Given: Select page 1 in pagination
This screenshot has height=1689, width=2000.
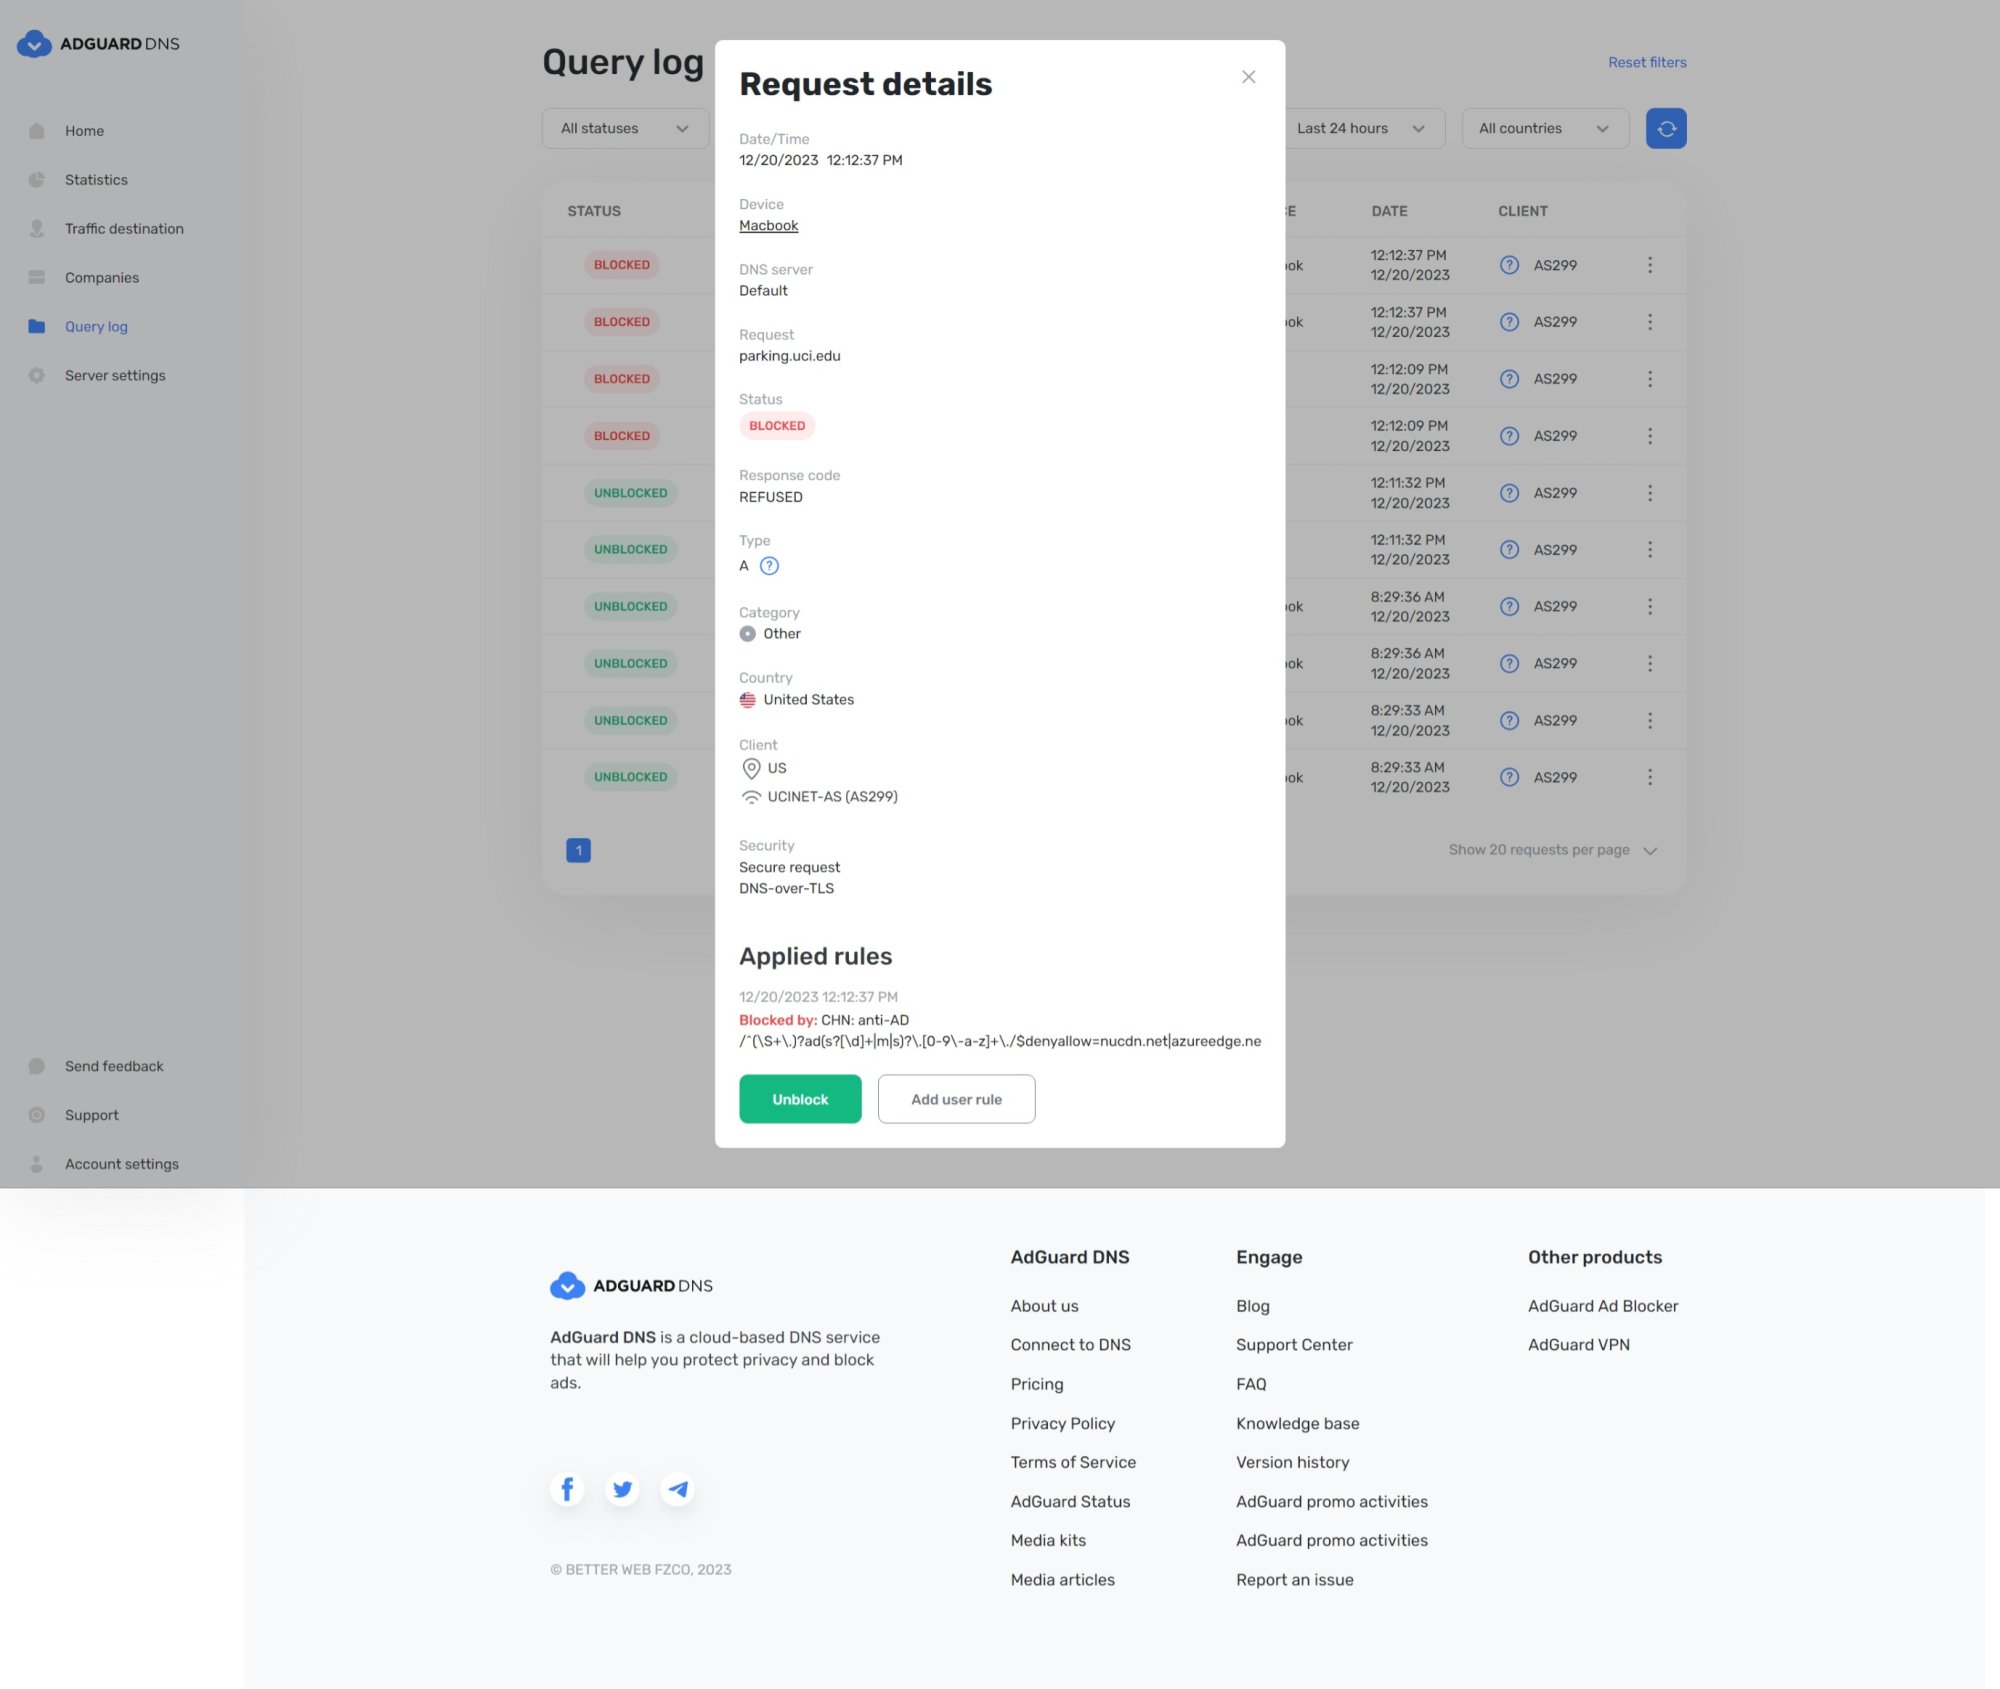Looking at the screenshot, I should coord(578,850).
